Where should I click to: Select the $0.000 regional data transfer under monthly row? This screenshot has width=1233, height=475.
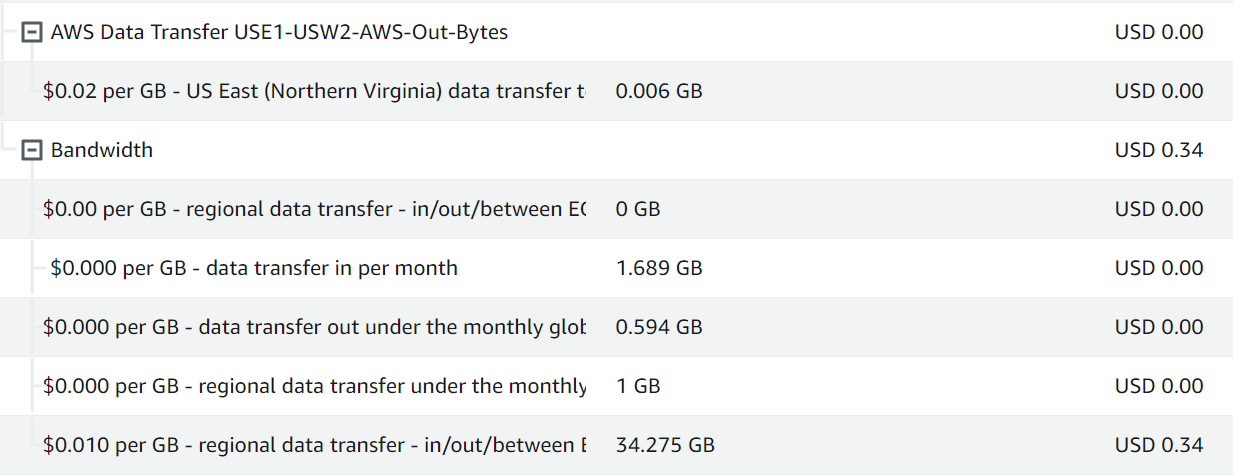[x=313, y=386]
